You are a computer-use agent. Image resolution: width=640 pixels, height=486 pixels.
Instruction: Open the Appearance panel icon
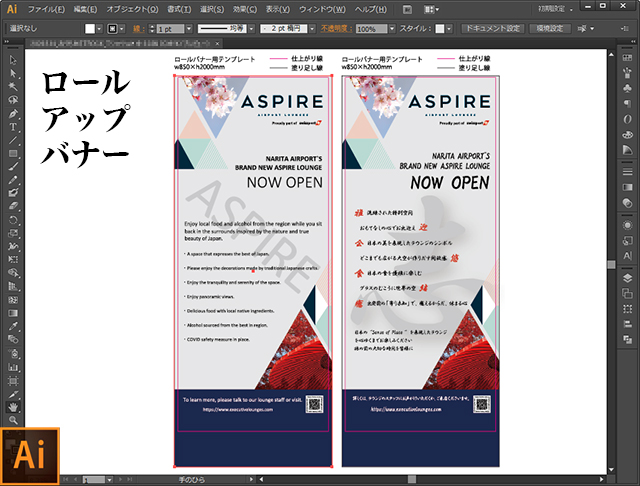[627, 225]
